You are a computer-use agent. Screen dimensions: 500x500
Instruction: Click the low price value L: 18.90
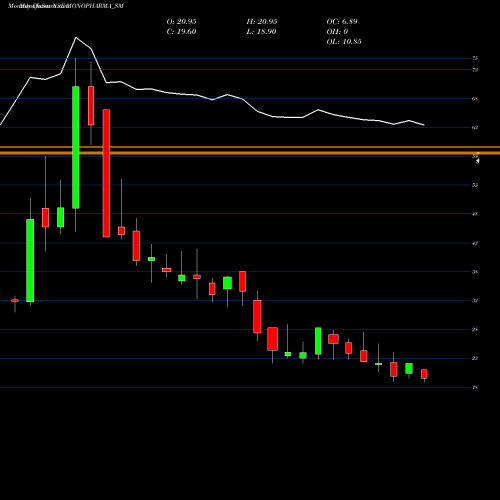(x=261, y=32)
